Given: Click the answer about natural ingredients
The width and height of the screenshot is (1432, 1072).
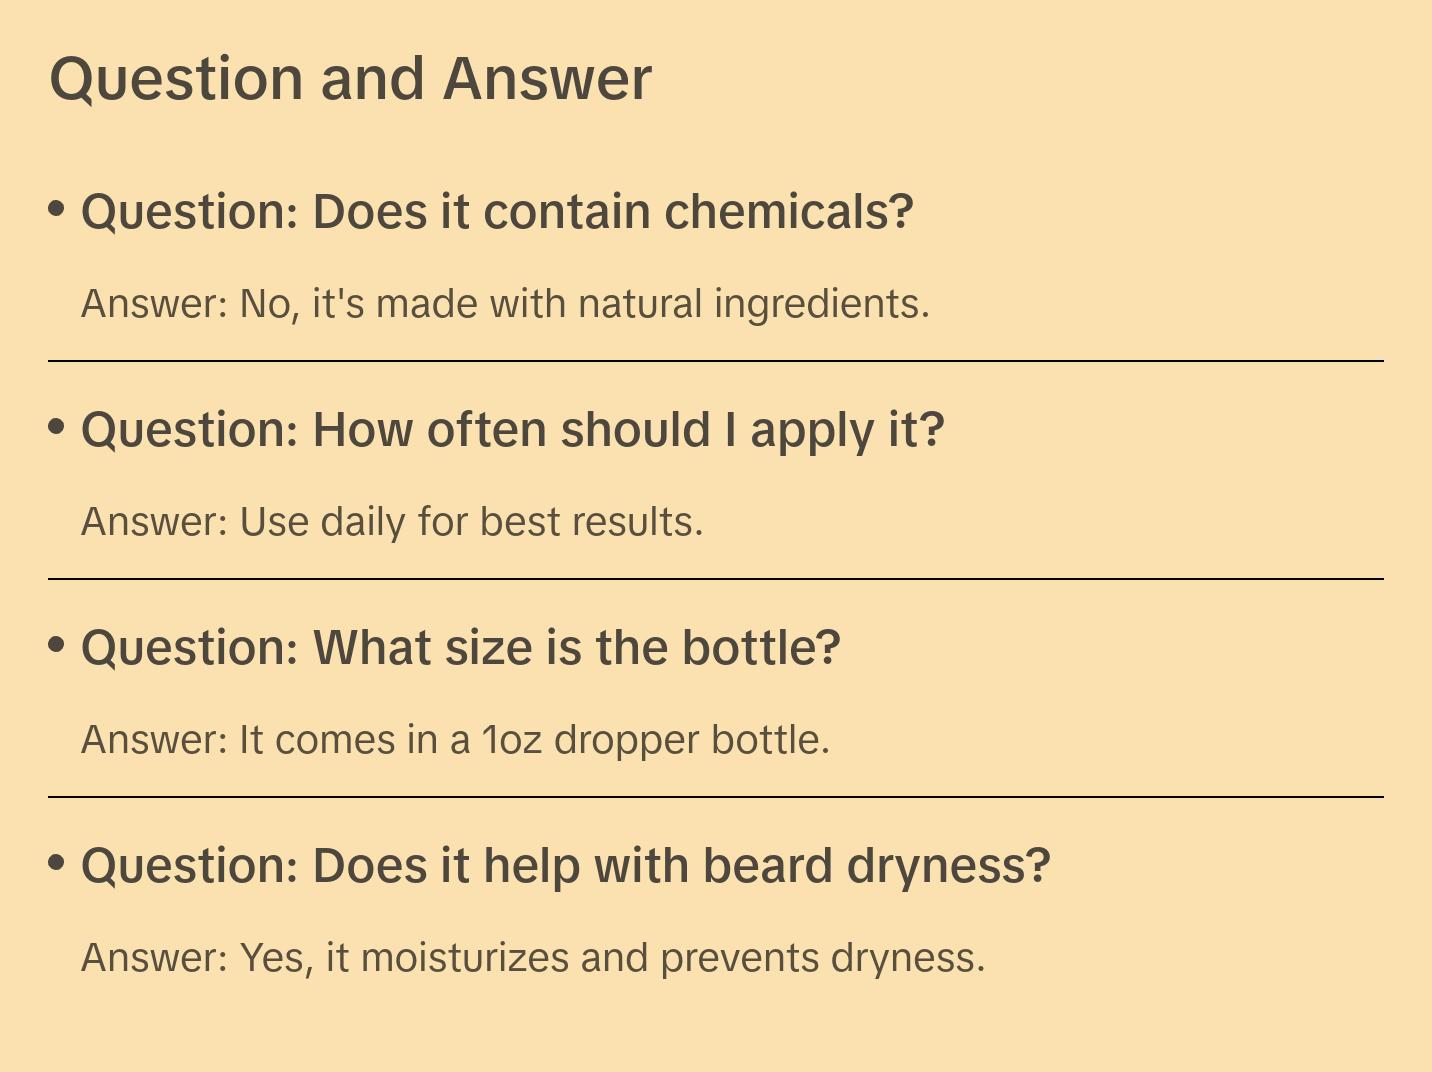Looking at the screenshot, I should click(505, 304).
